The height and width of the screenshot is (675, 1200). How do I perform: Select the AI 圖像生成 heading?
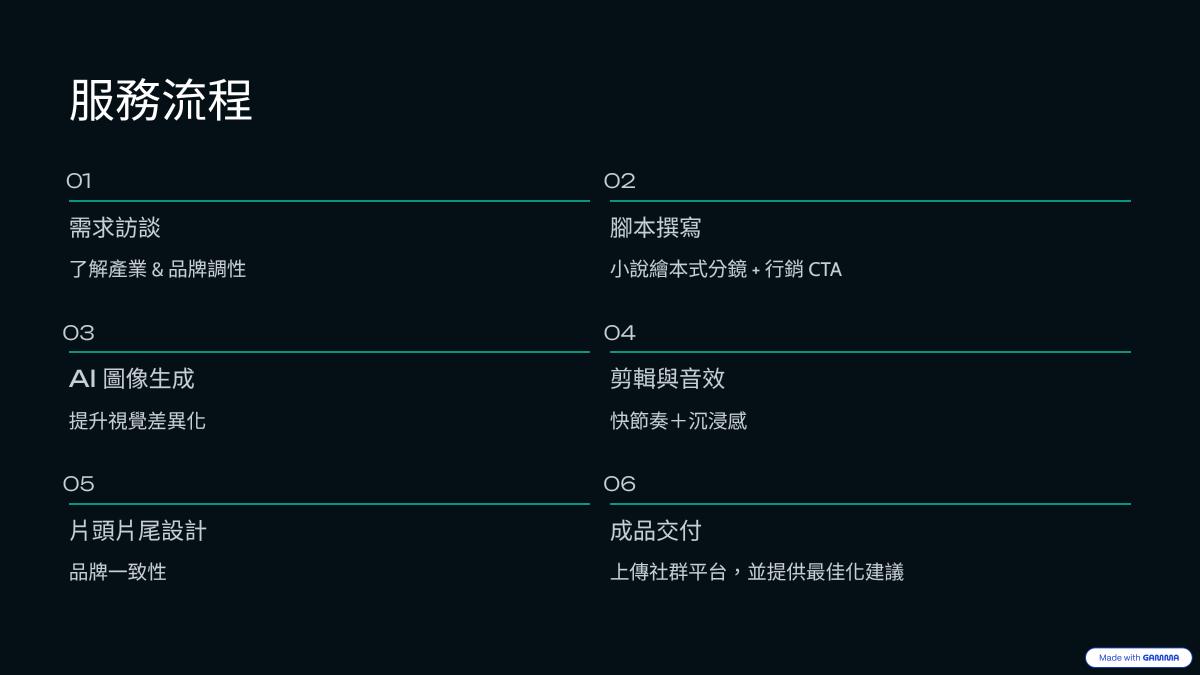click(132, 379)
